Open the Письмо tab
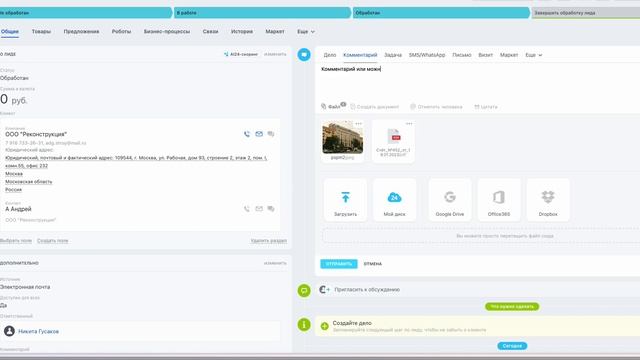The width and height of the screenshot is (640, 360). pos(462,55)
